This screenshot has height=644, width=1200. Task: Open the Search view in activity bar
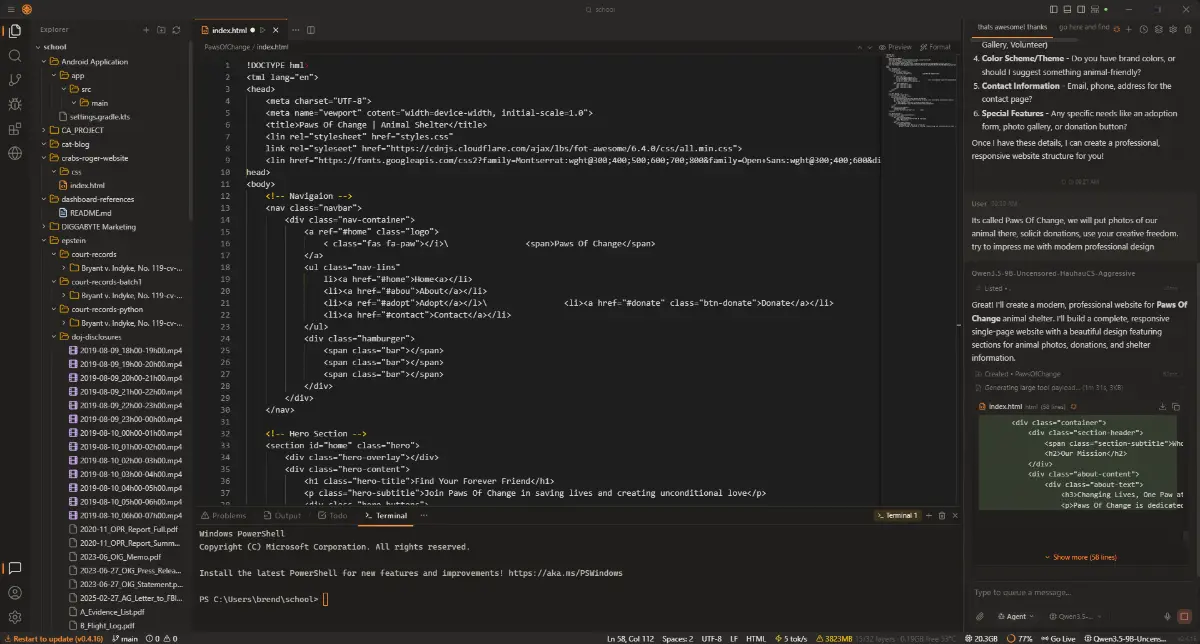point(14,56)
